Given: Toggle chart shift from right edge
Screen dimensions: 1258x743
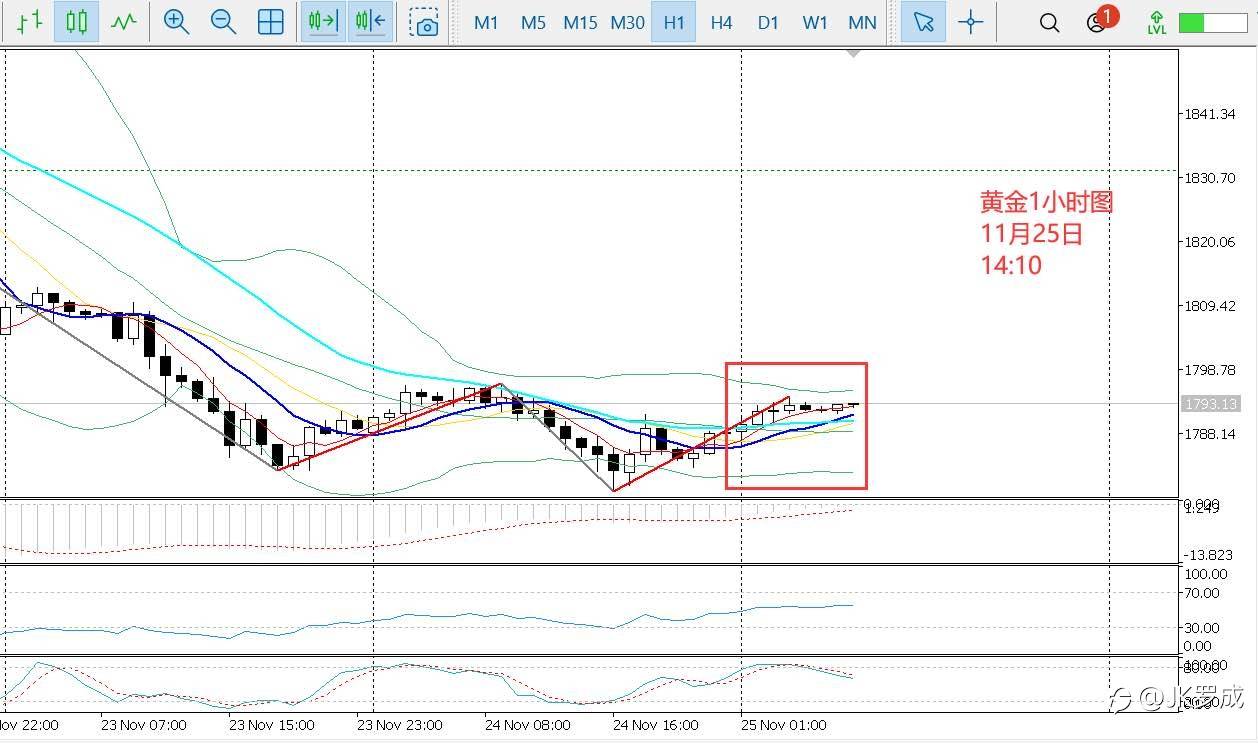Looking at the screenshot, I should (369, 22).
